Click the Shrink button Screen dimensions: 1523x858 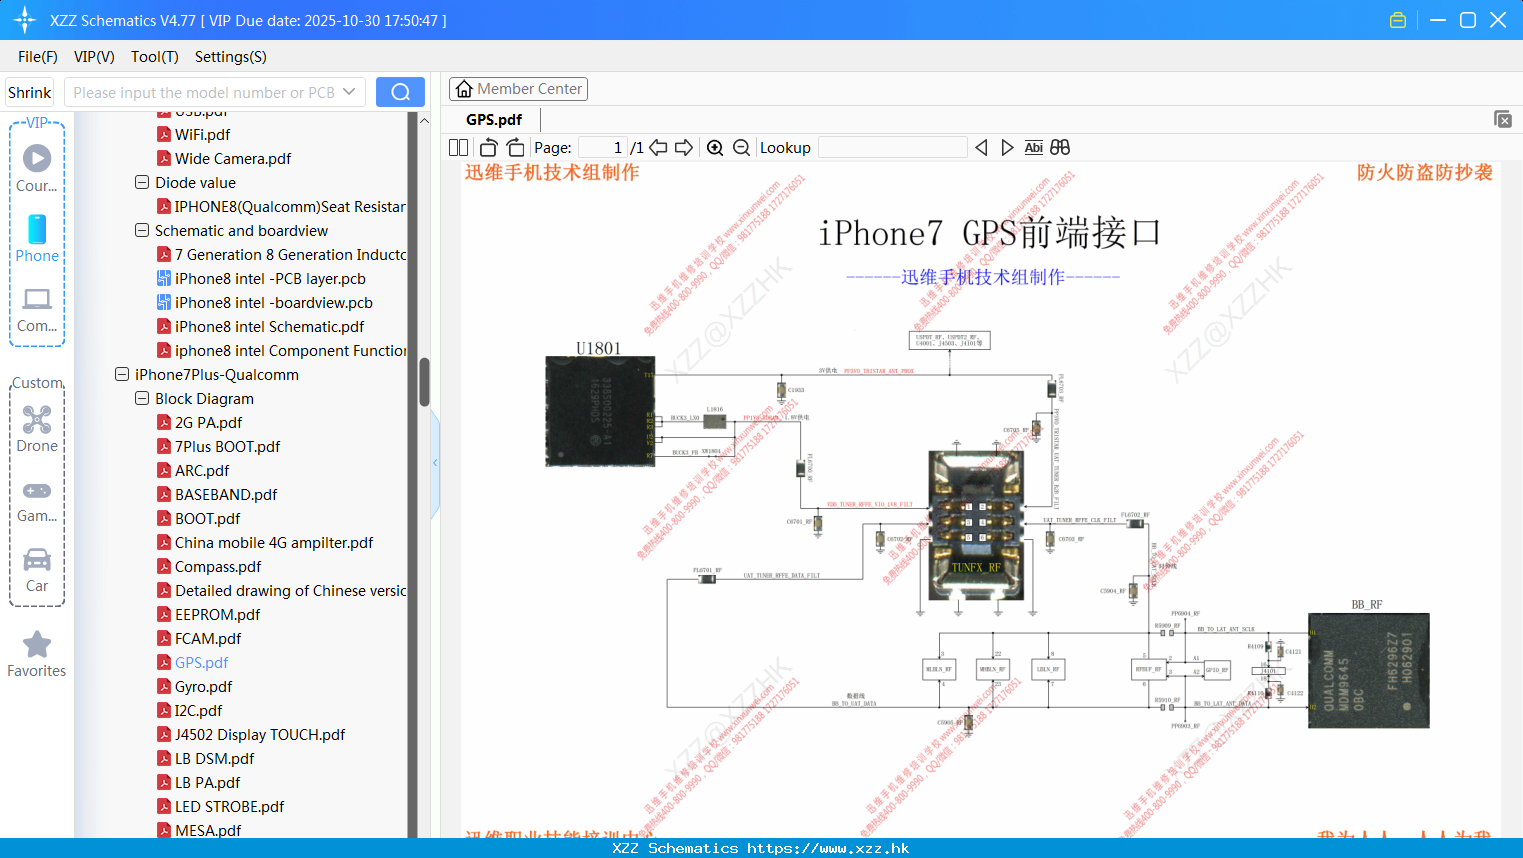(x=29, y=92)
